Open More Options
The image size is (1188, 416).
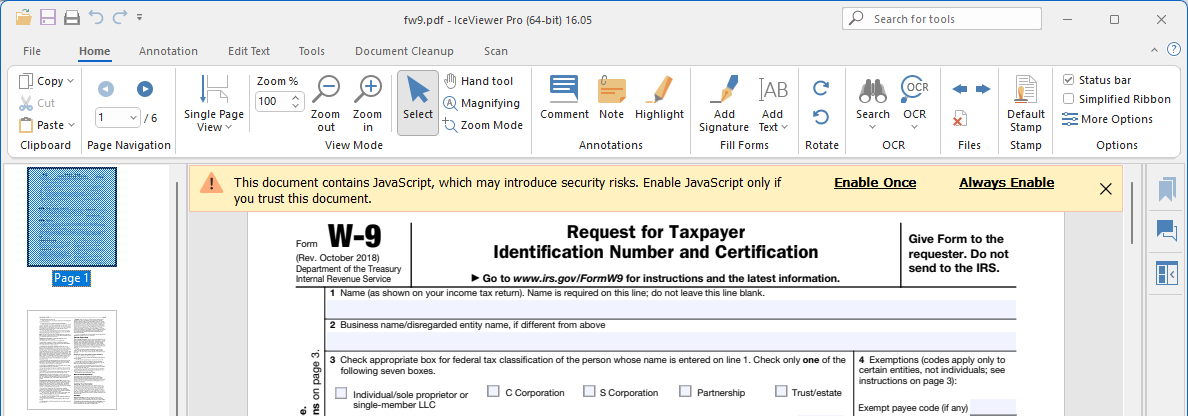point(1108,119)
